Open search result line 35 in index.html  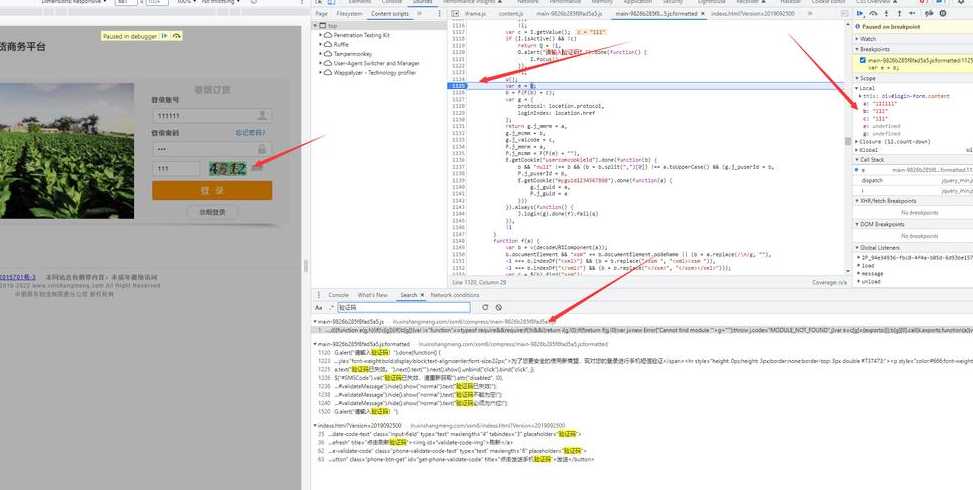(x=449, y=434)
